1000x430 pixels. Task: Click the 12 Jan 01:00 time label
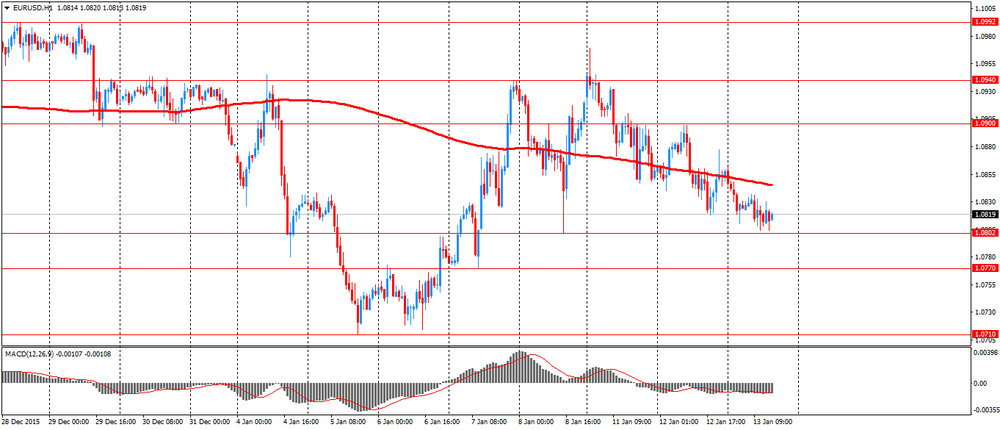tap(679, 422)
